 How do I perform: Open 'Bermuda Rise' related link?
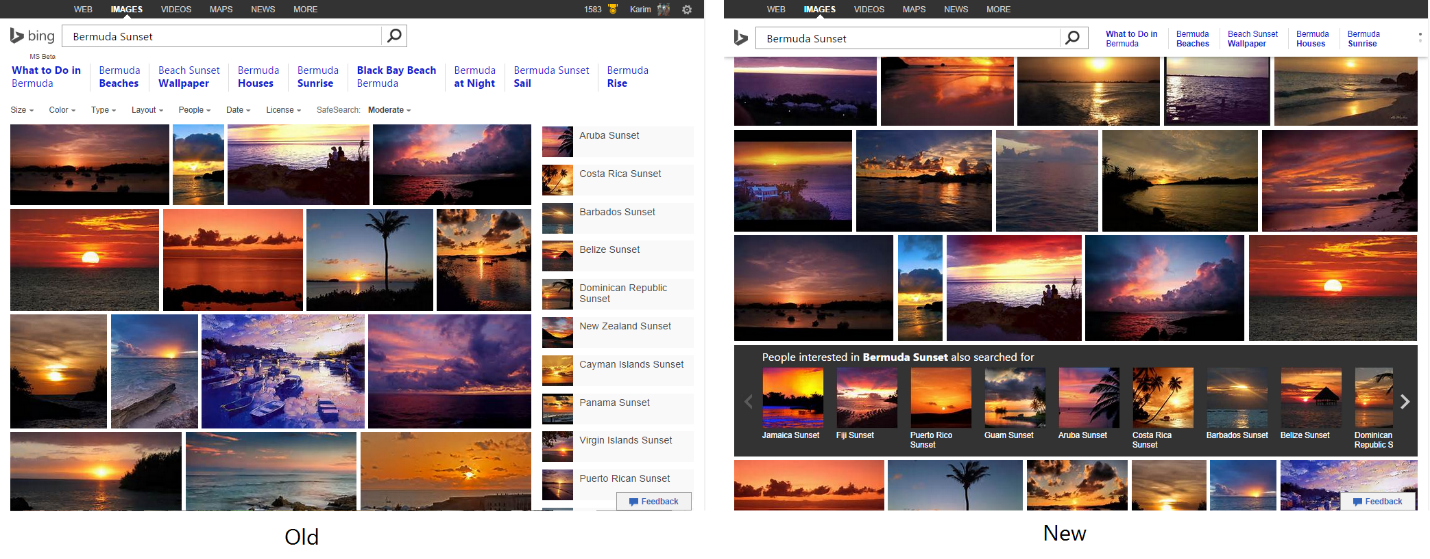coord(627,77)
